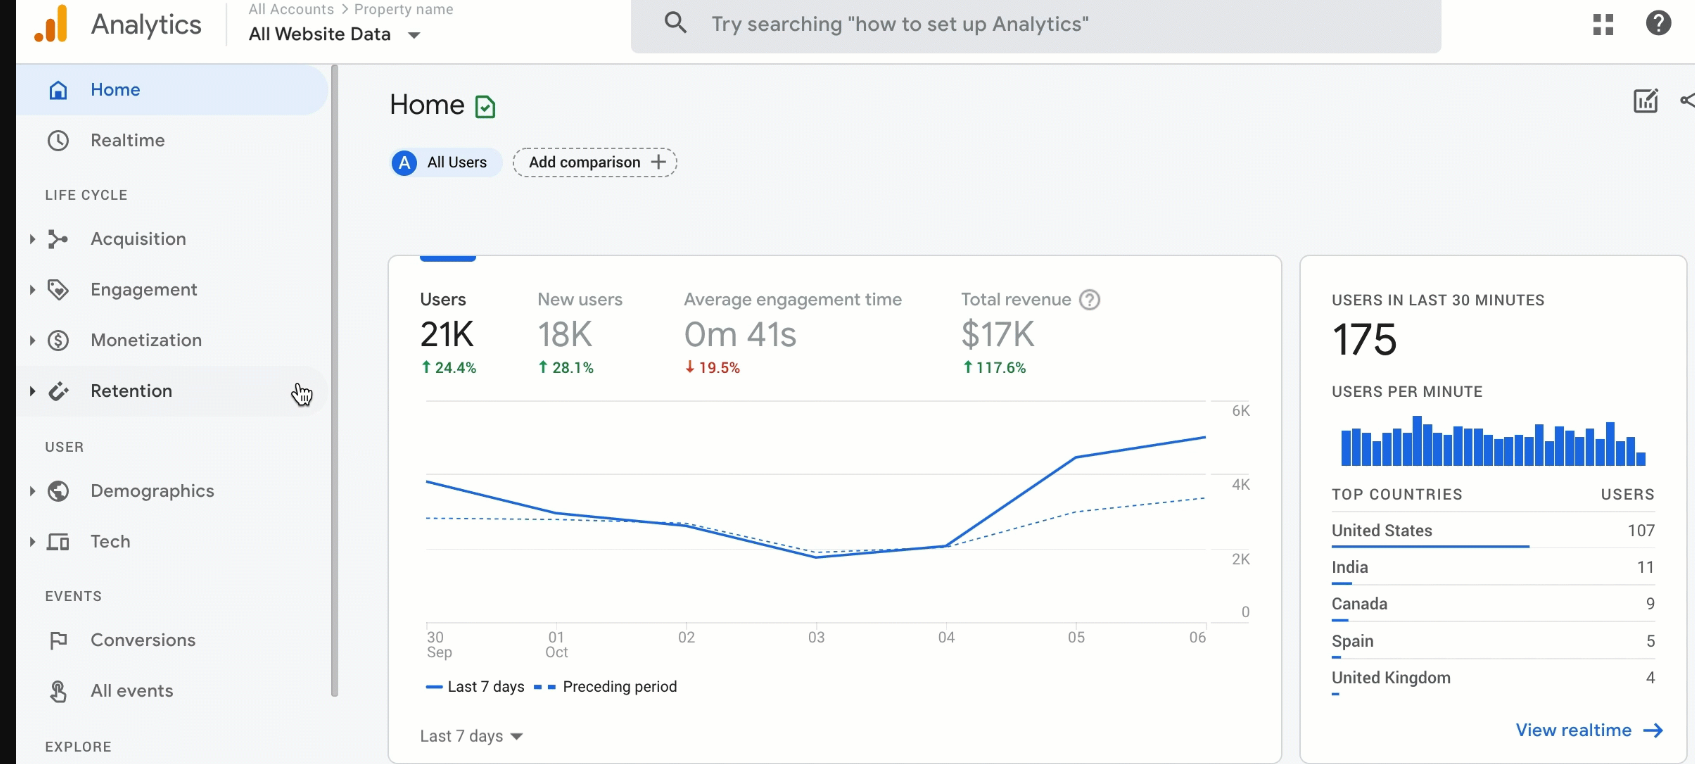Open the Last 7 days date dropdown
The width and height of the screenshot is (1695, 764).
[472, 736]
